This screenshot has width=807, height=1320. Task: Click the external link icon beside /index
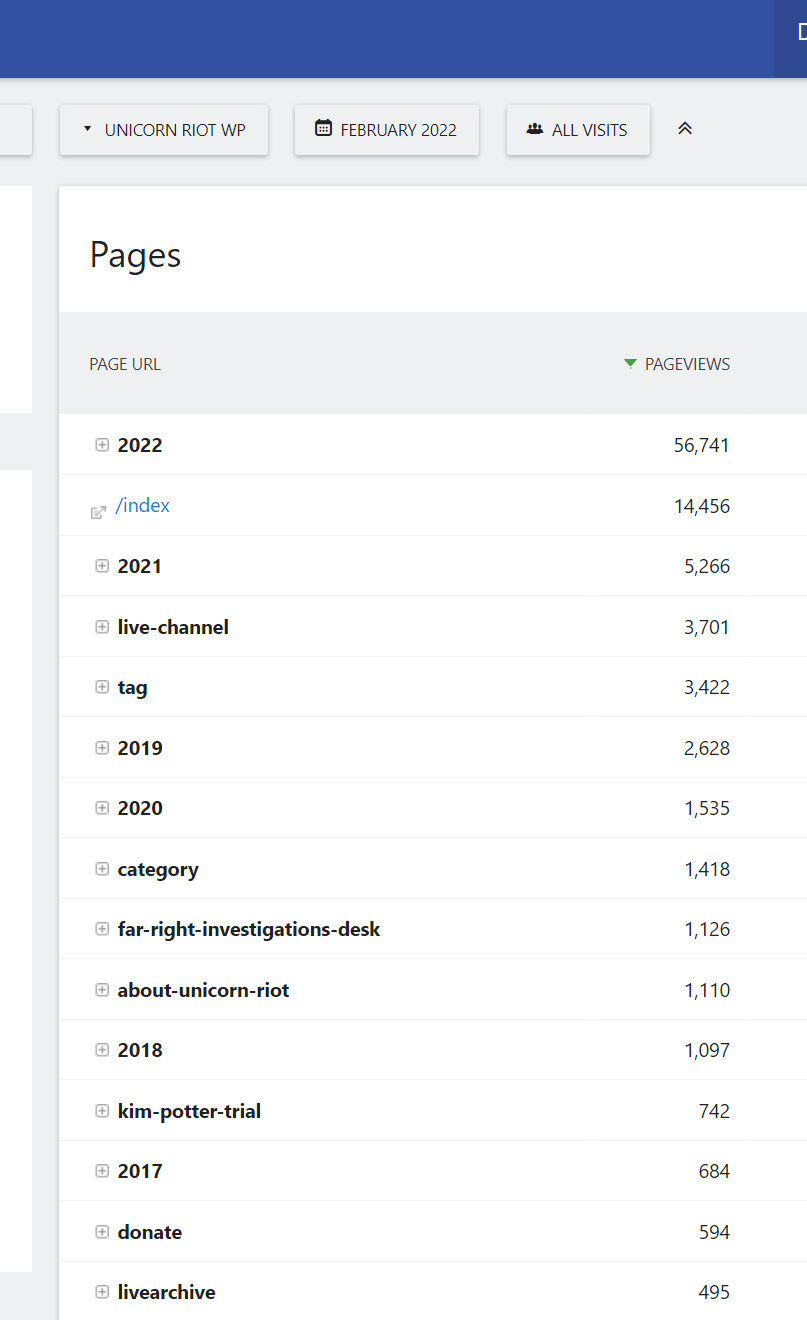click(98, 512)
